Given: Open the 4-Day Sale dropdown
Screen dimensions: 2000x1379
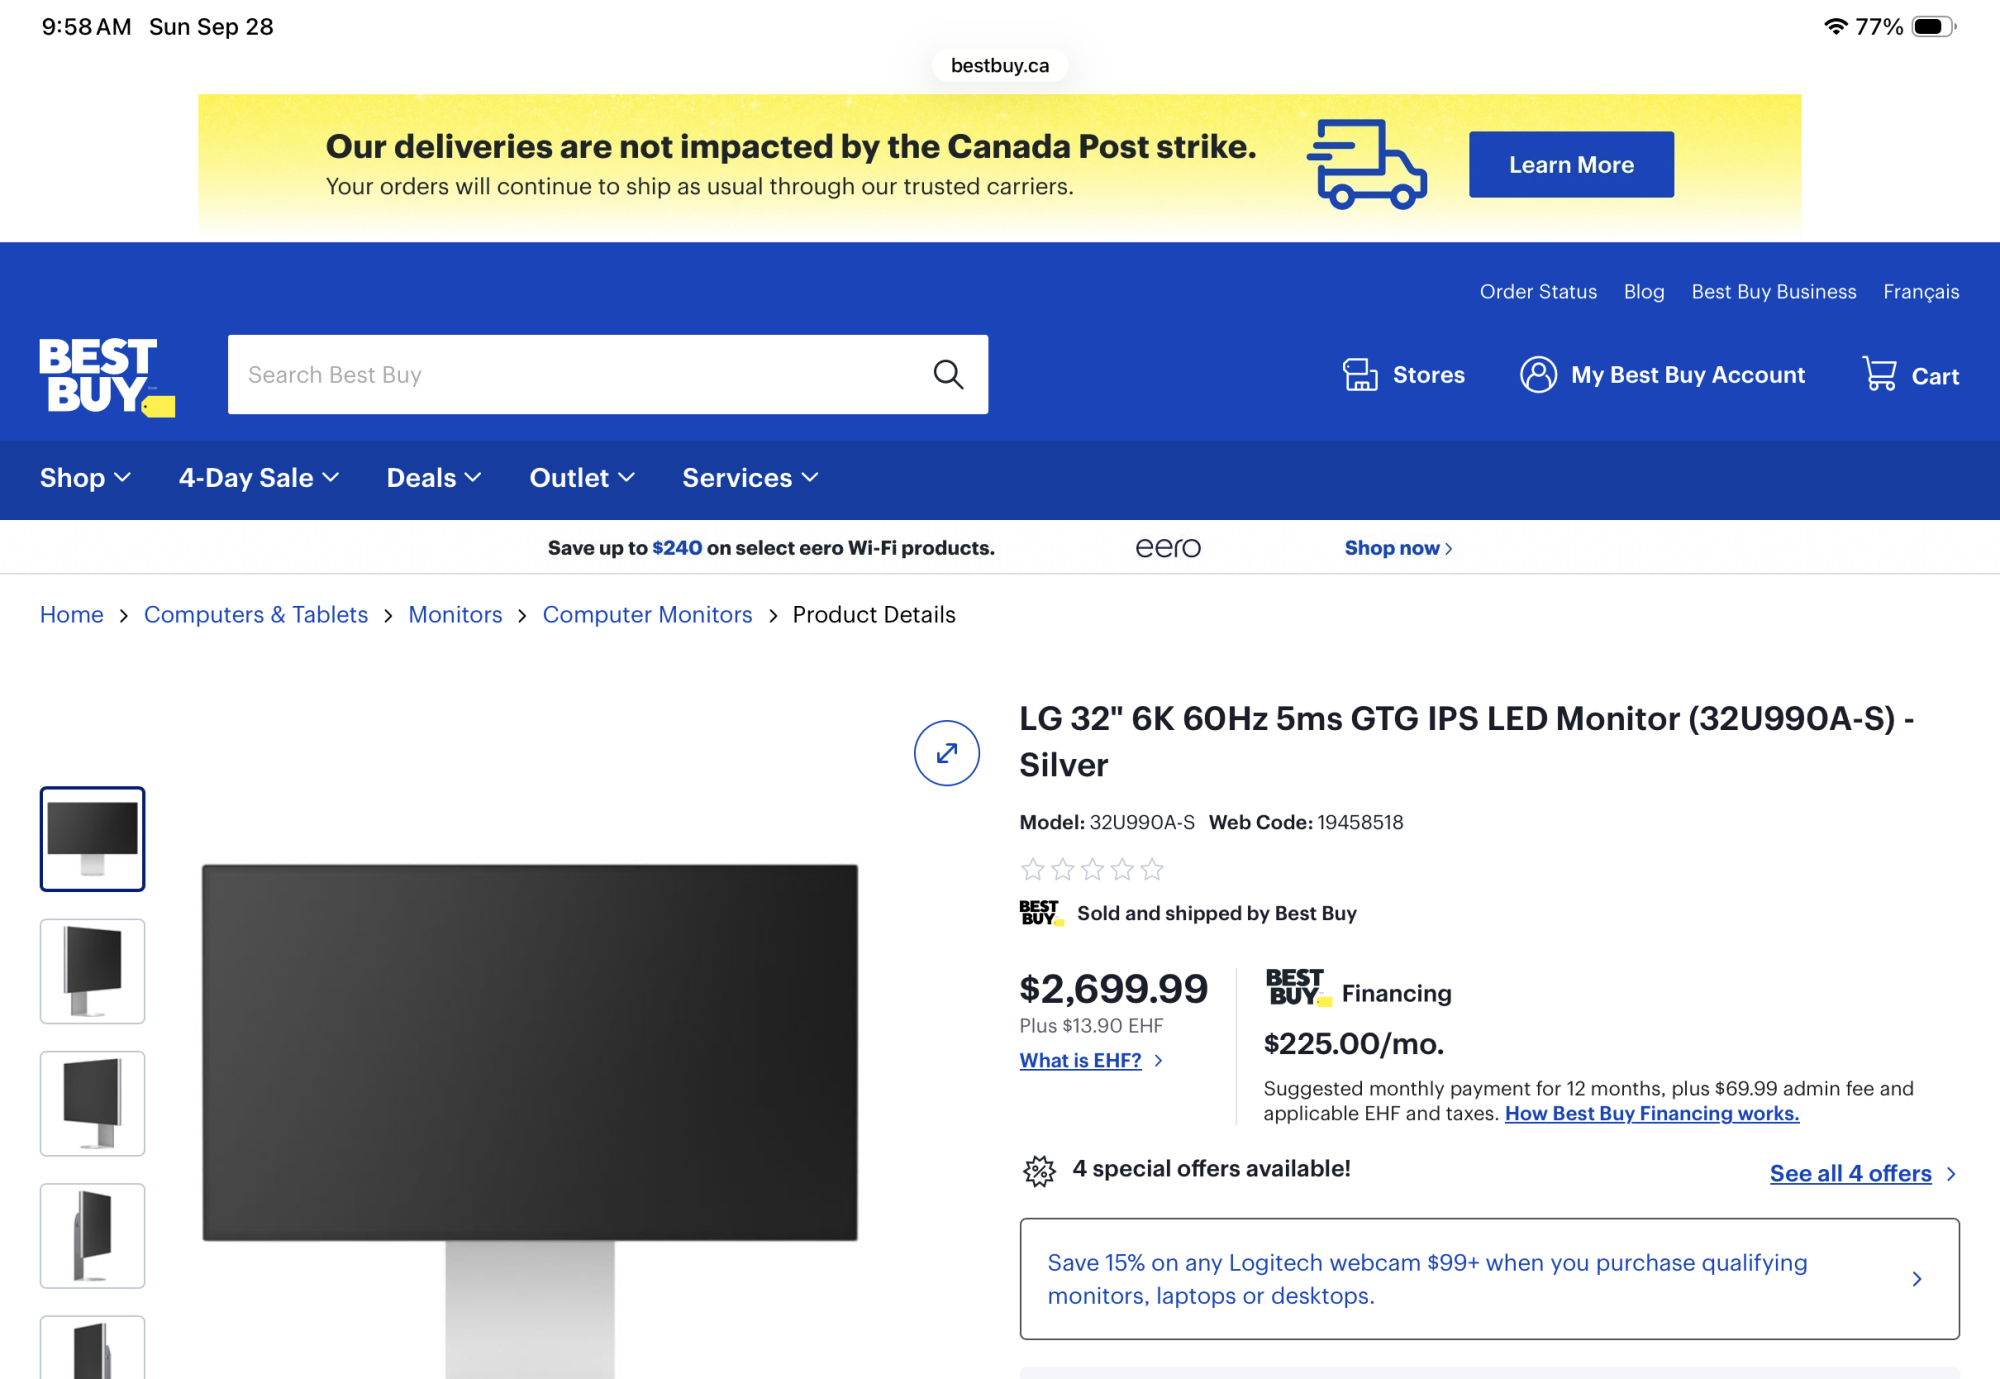Looking at the screenshot, I should pos(258,478).
